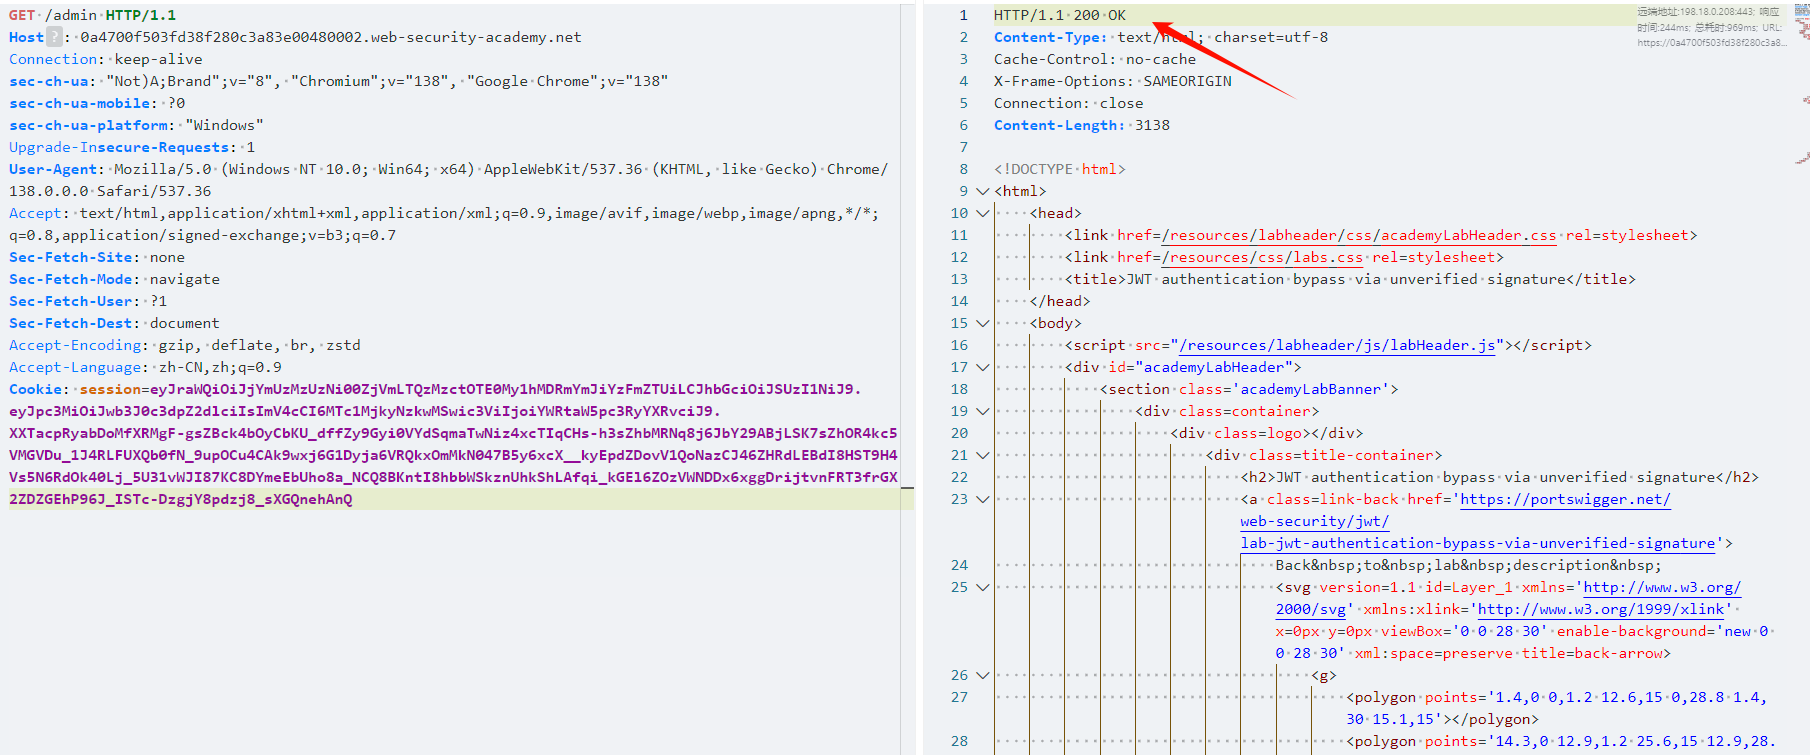Open the academyLabHeader.css link
This screenshot has height=755, width=1810.
[1358, 235]
